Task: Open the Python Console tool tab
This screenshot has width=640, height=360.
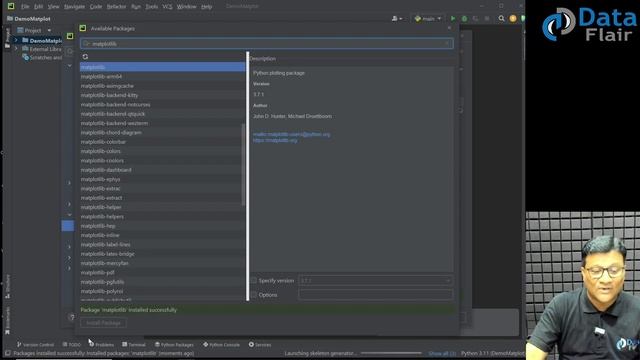Action: [221, 344]
